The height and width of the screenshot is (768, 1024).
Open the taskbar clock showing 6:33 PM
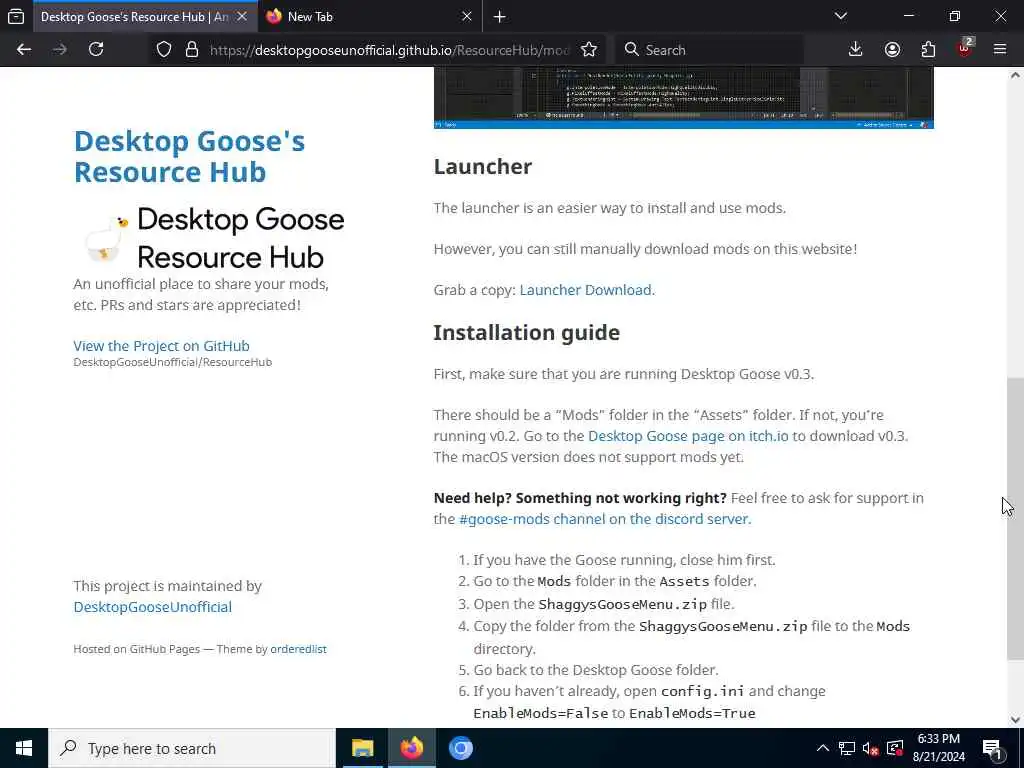point(938,748)
